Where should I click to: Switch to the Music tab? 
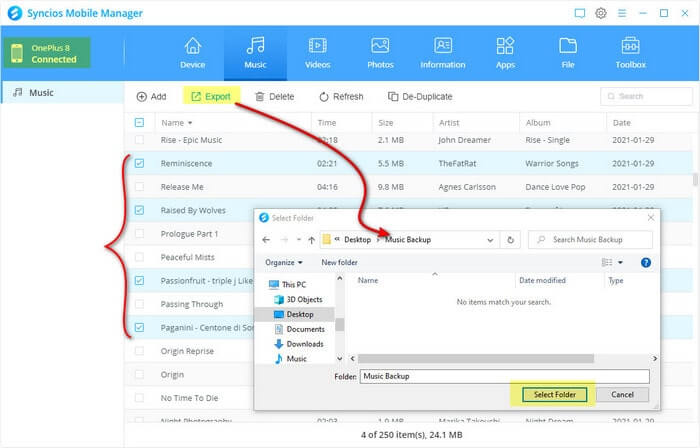255,53
